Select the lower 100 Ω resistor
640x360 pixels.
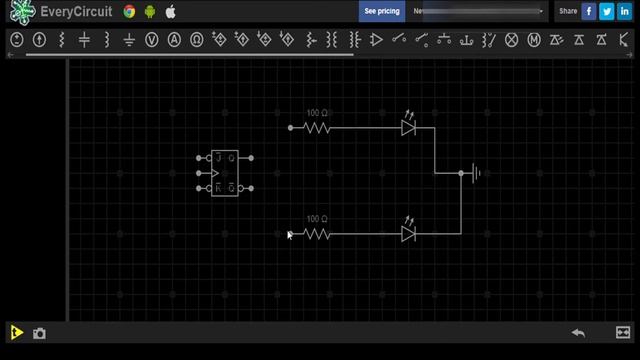[x=317, y=234]
